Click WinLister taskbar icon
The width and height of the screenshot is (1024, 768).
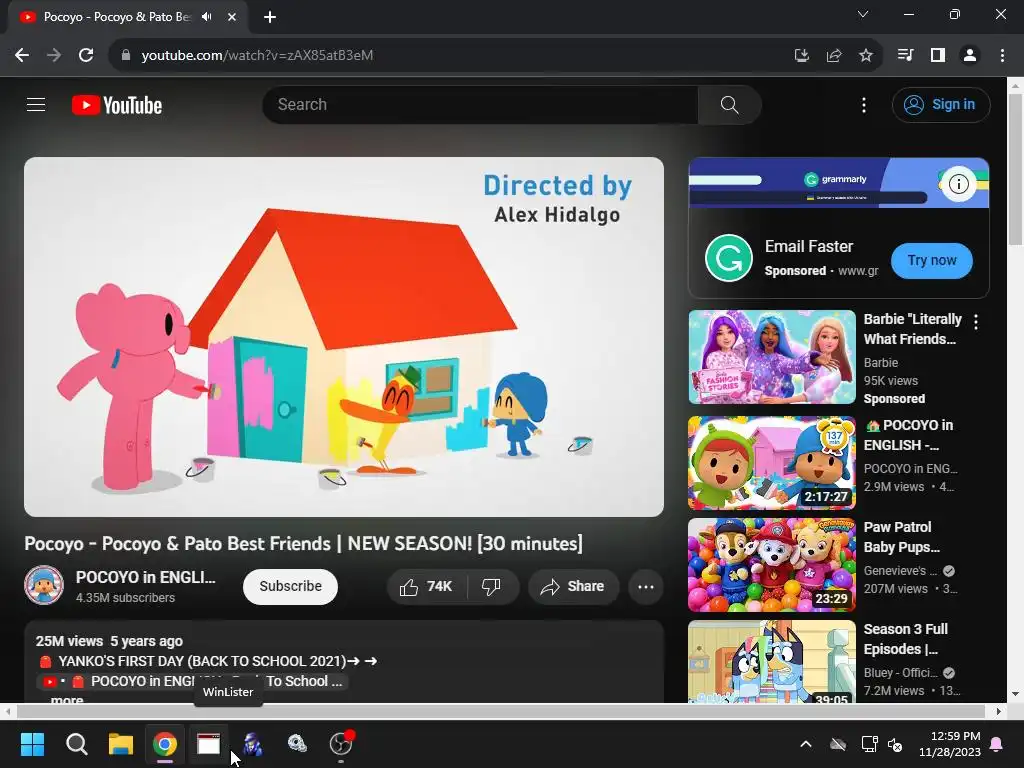209,744
